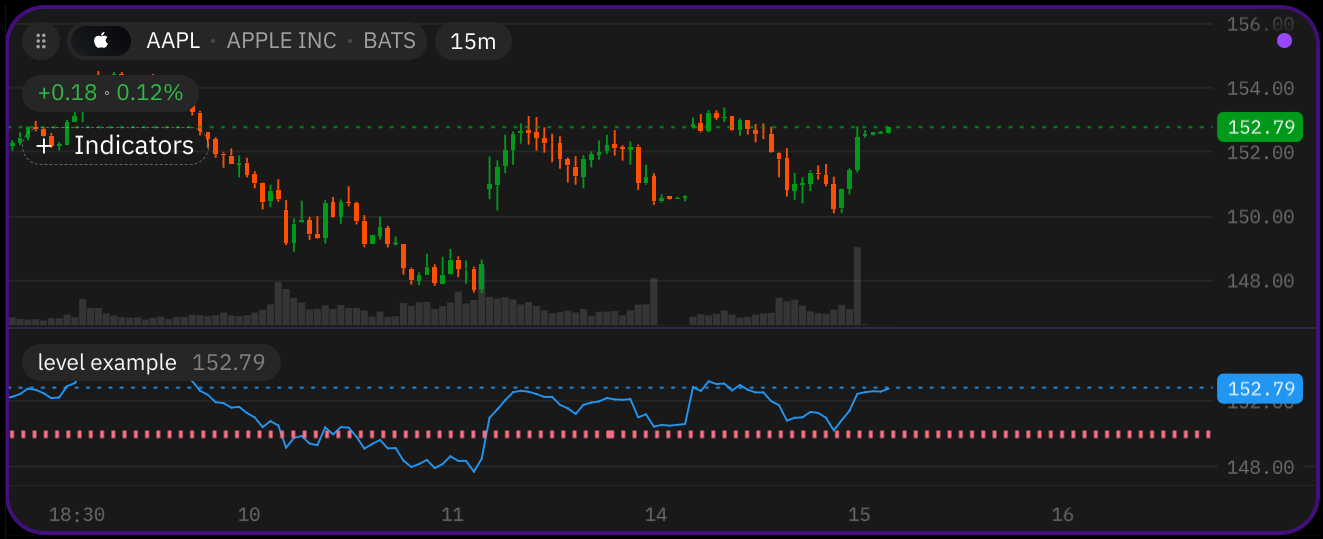Screen dimensions: 1323x539
Task: Click the gray 152.79 indicator legend value
Action: [228, 362]
